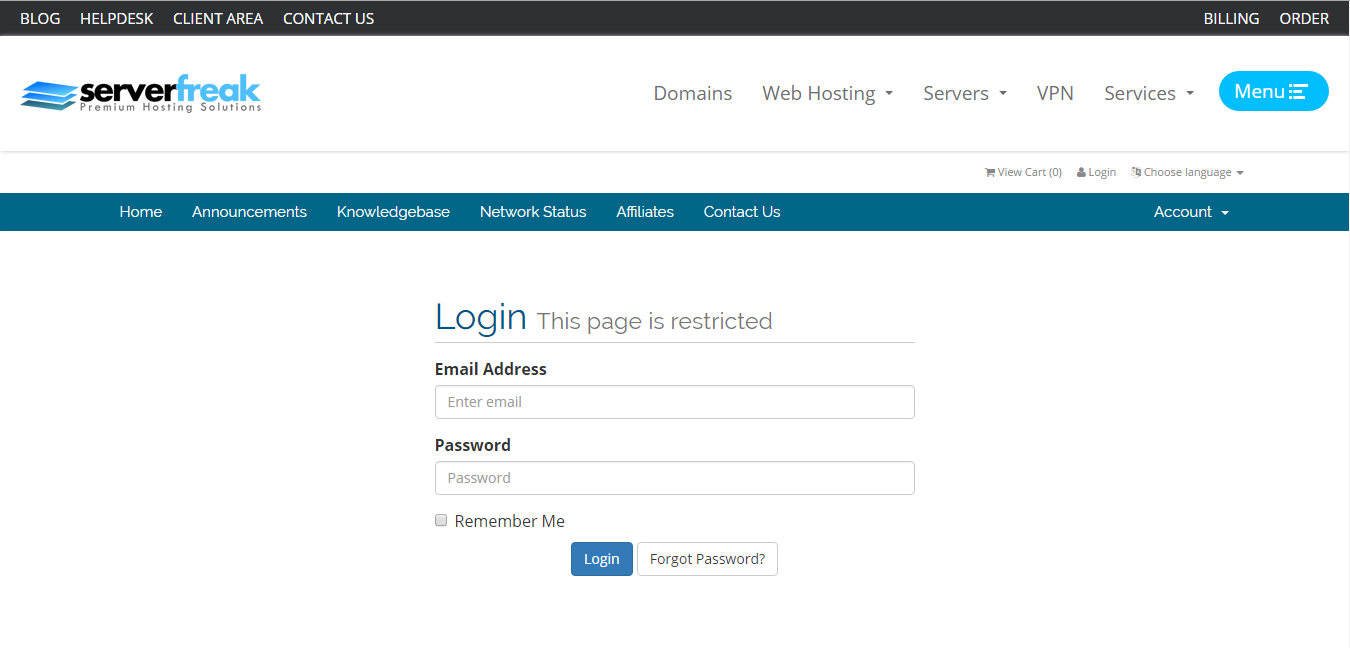The height and width of the screenshot is (648, 1350).
Task: Click the View Cart (0) link
Action: point(1023,172)
